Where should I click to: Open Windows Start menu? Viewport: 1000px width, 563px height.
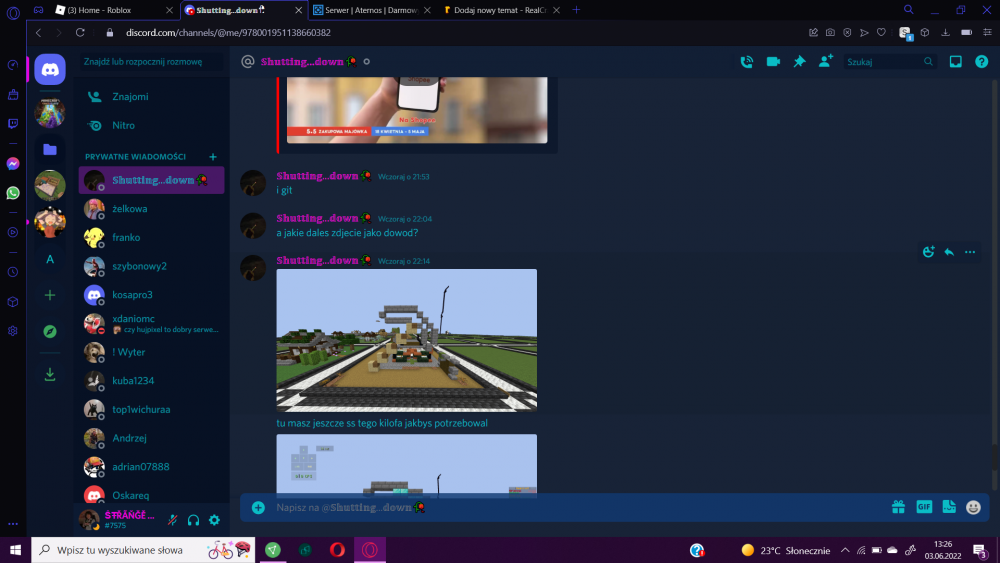[15, 550]
